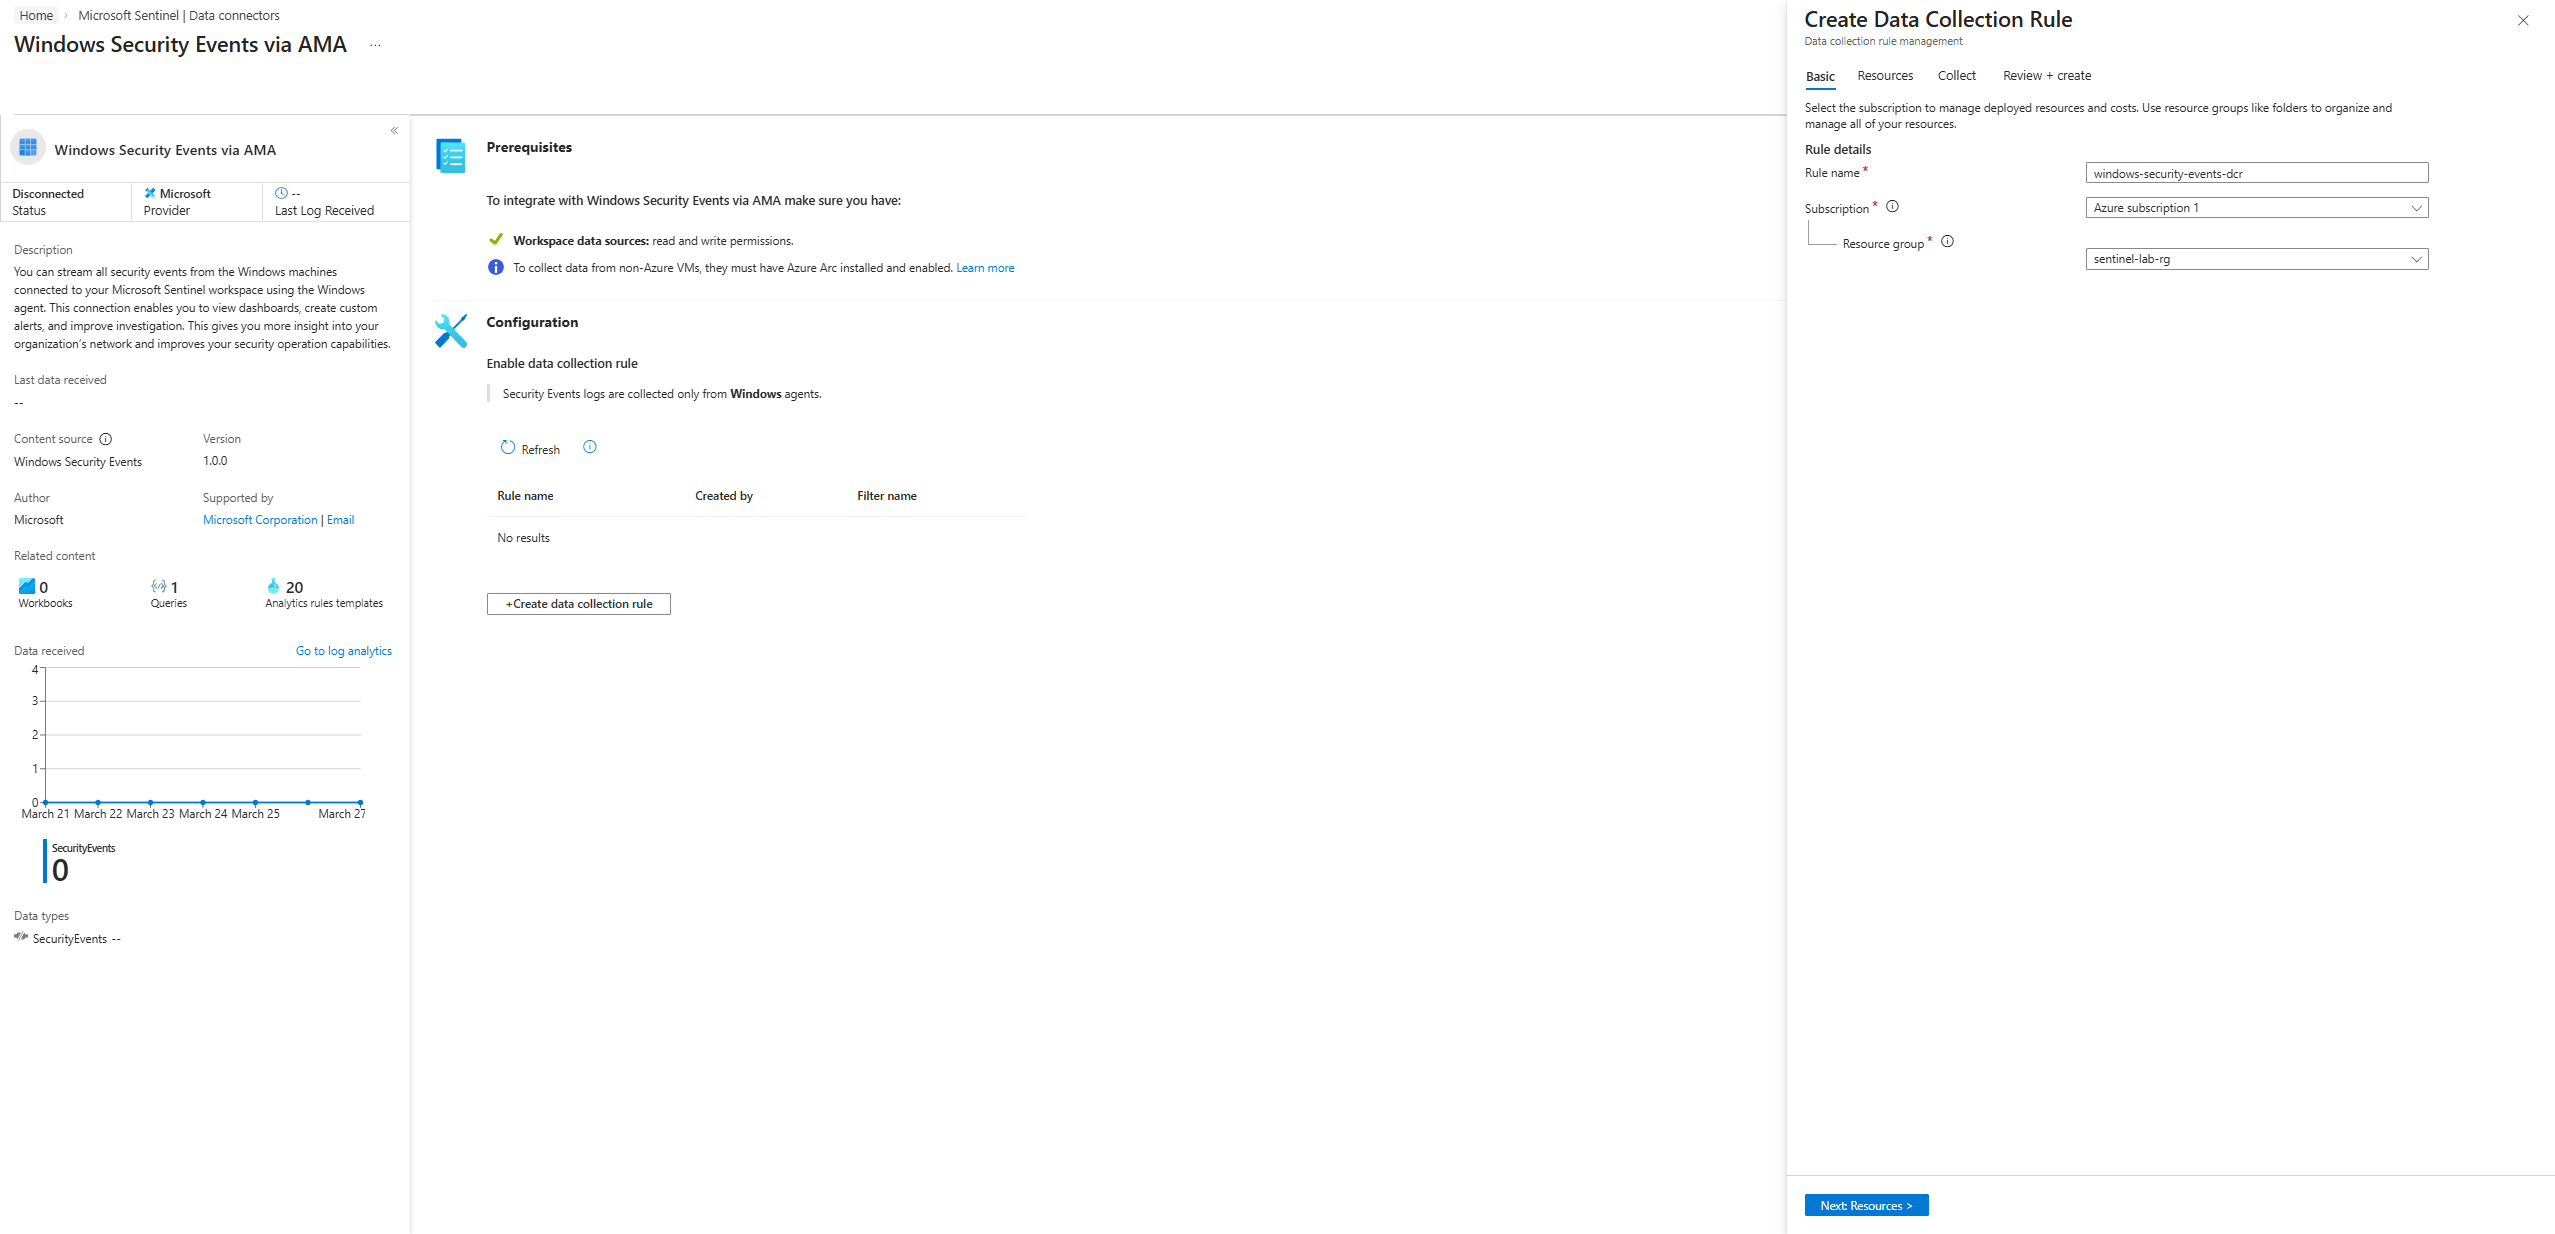Click the Content source info icon
Viewport: 2555px width, 1234px height.
(106, 439)
